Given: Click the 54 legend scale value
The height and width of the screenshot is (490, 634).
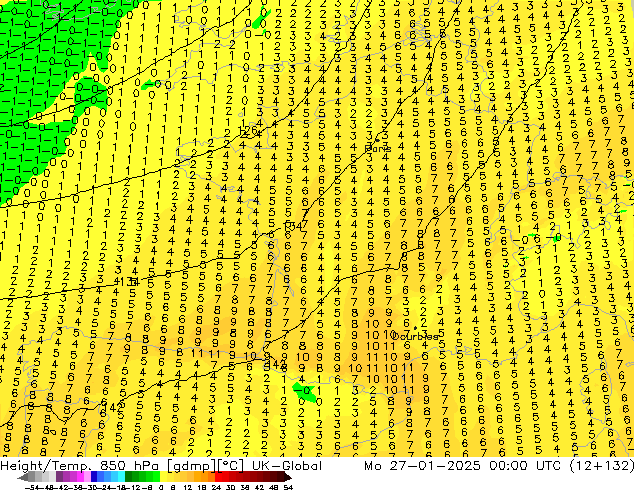Looking at the screenshot, I should coord(288,487).
